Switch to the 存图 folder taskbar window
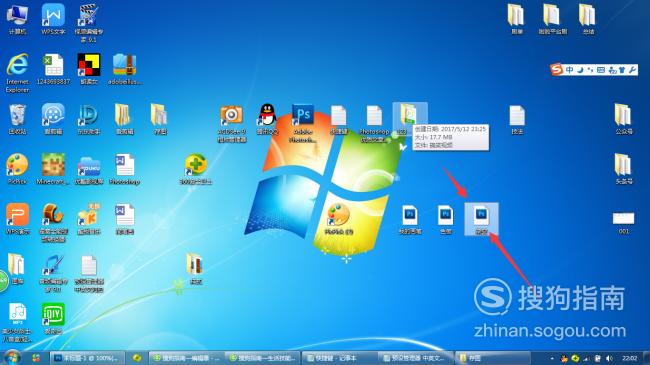The image size is (650, 365). point(492,358)
